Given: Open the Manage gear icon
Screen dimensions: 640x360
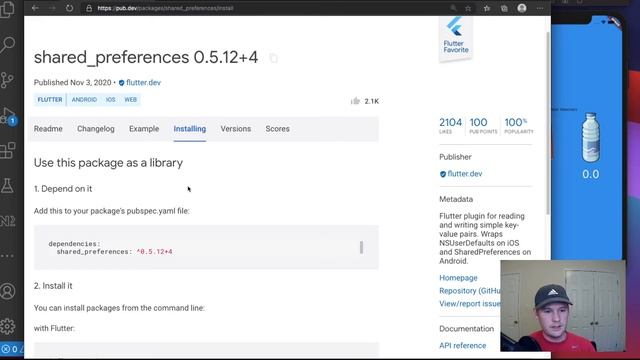Looking at the screenshot, I should 7,326.
